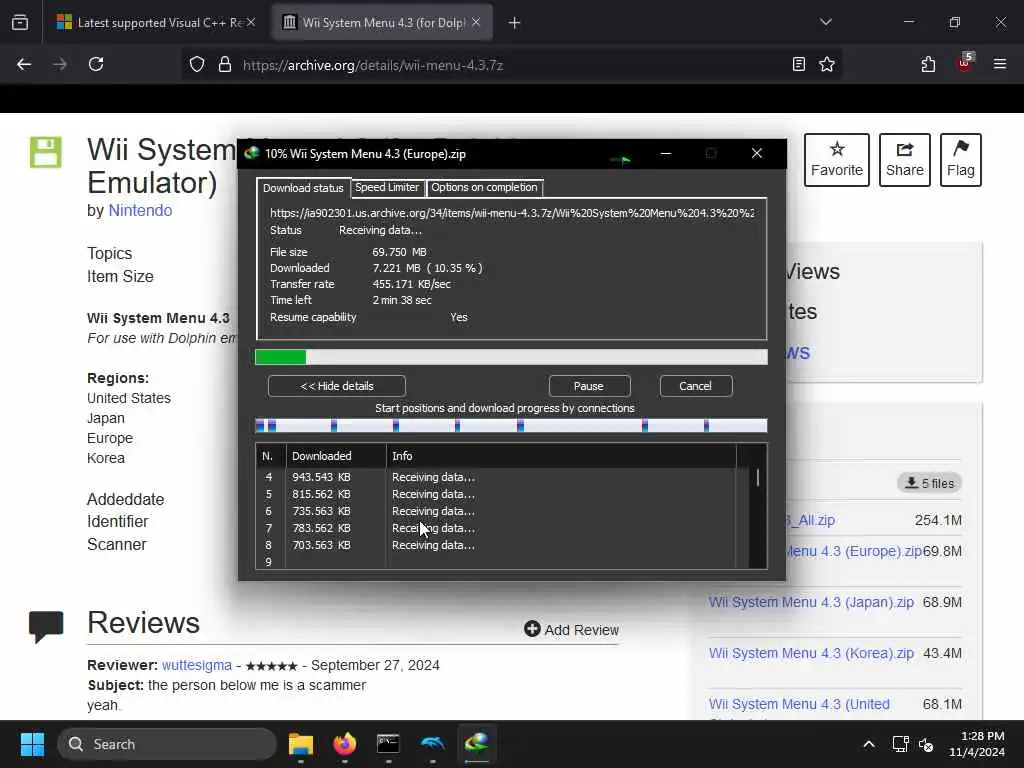Click the address bar URL field
This screenshot has width=1024, height=768.
[x=509, y=65]
